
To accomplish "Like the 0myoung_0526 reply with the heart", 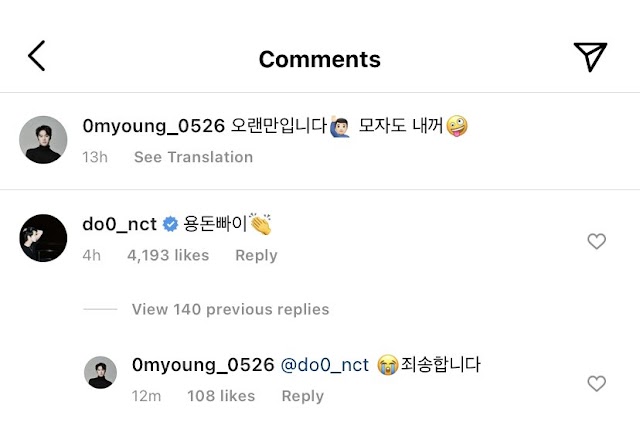I will [x=596, y=383].
